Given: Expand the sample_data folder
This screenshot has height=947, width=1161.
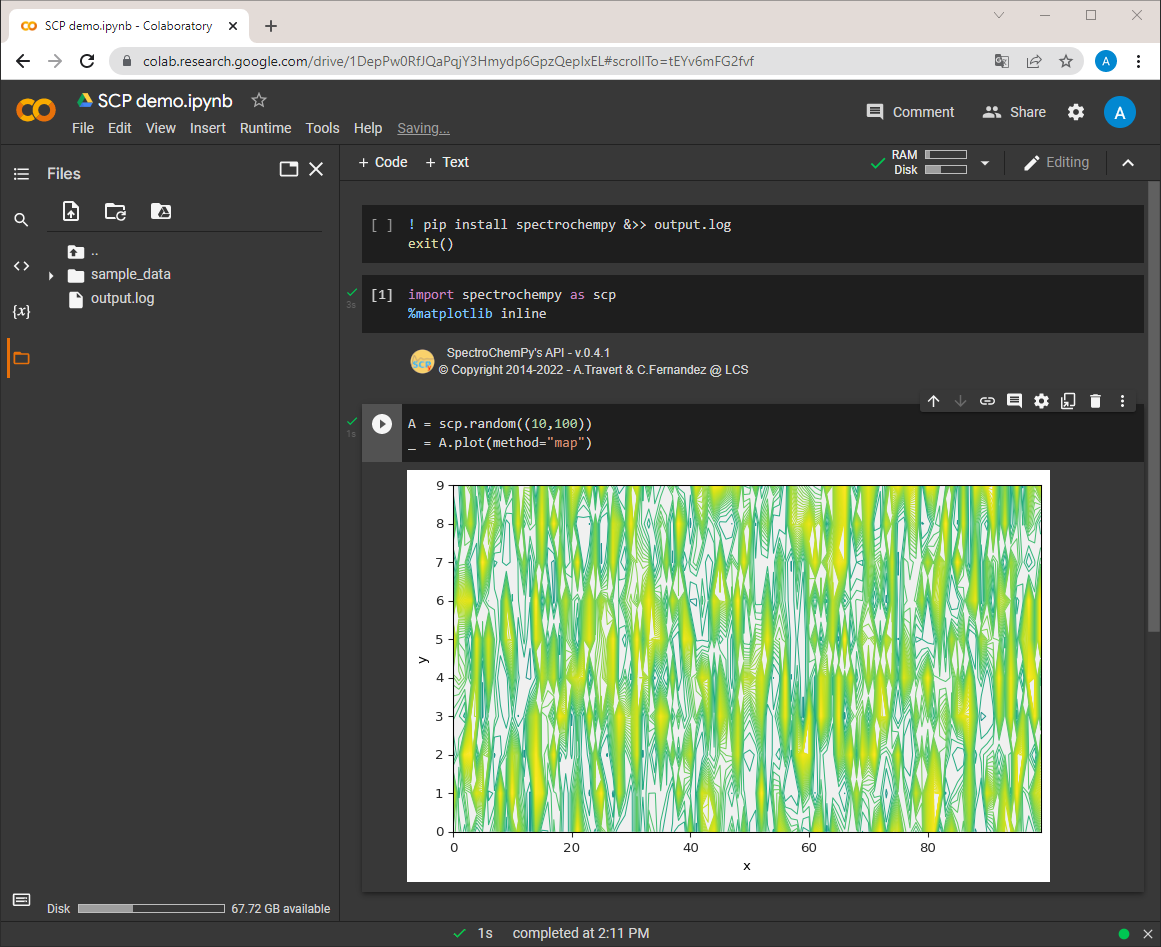Looking at the screenshot, I should tap(51, 275).
